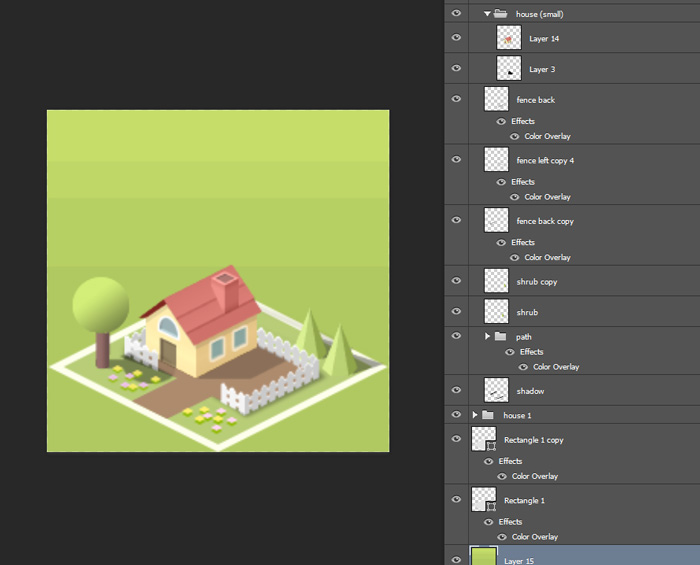
Task: Hide Layer 15 using its eye icon
Action: [456, 560]
